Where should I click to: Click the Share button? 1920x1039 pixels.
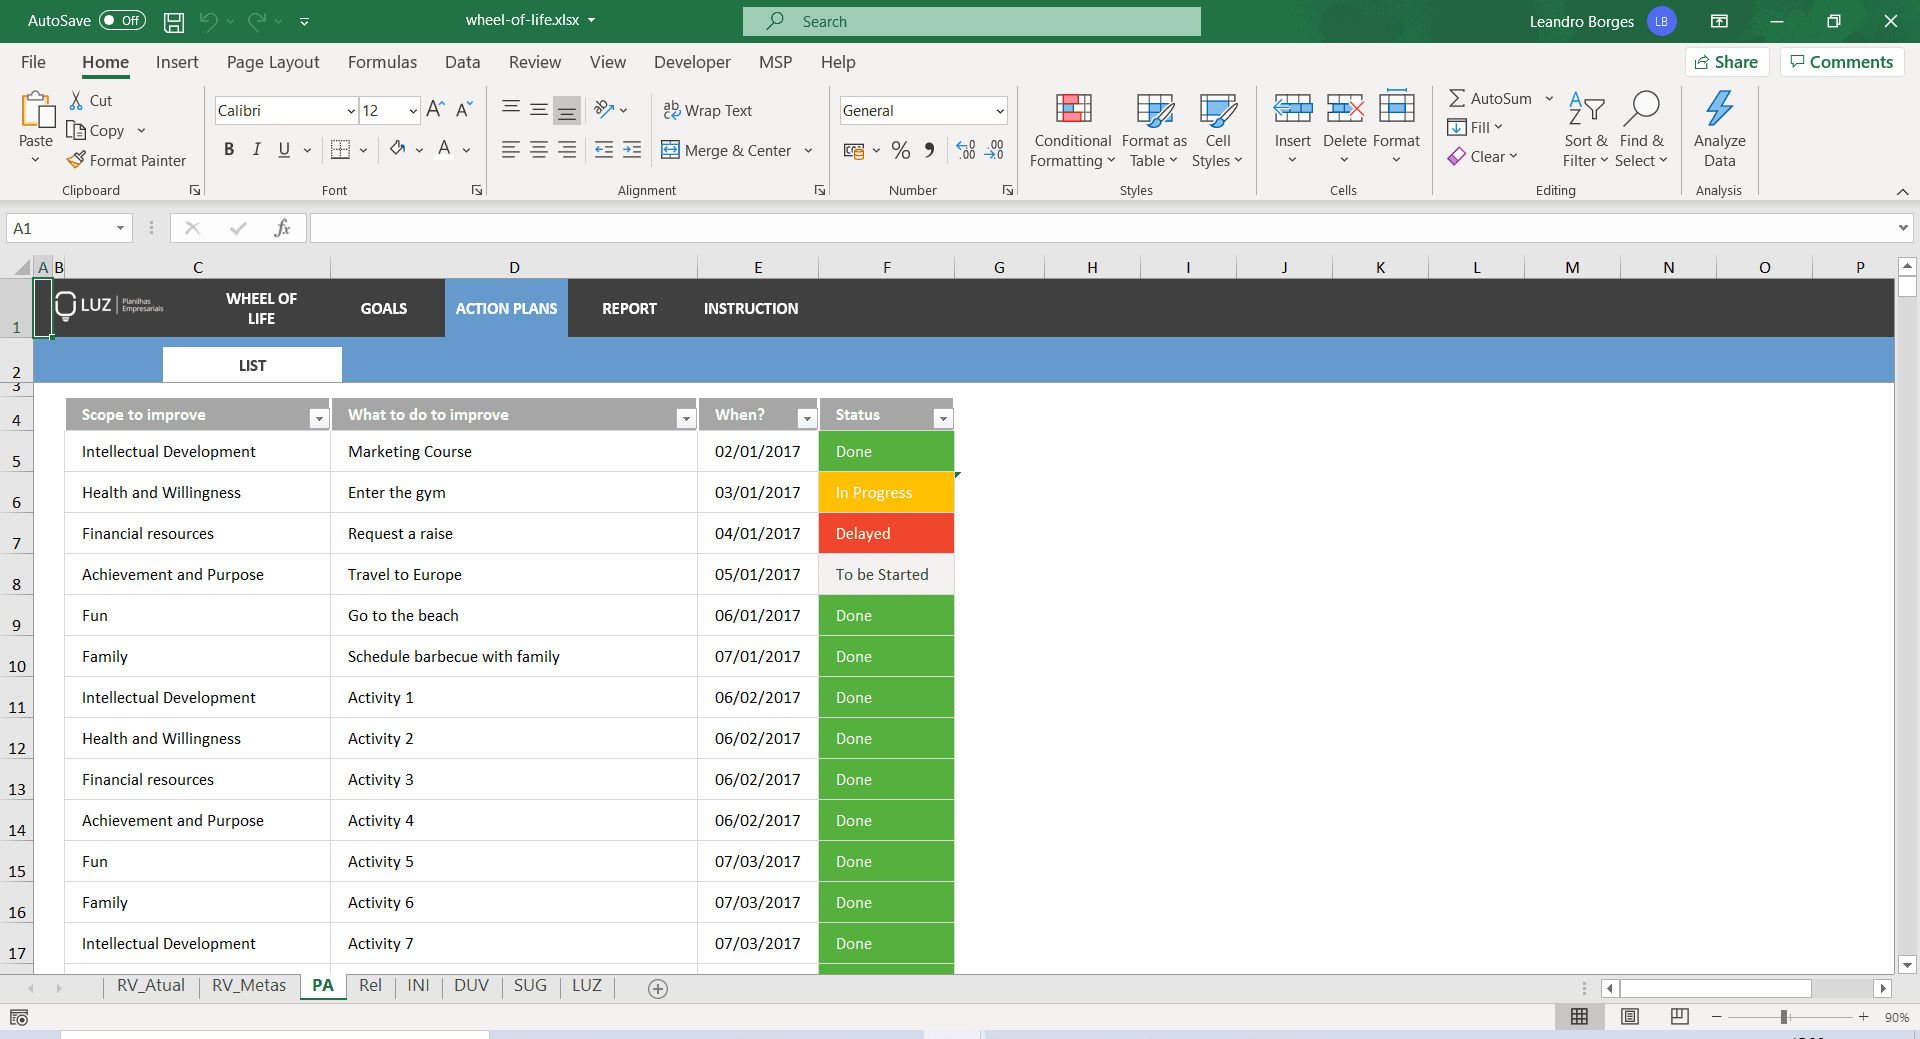click(x=1728, y=61)
